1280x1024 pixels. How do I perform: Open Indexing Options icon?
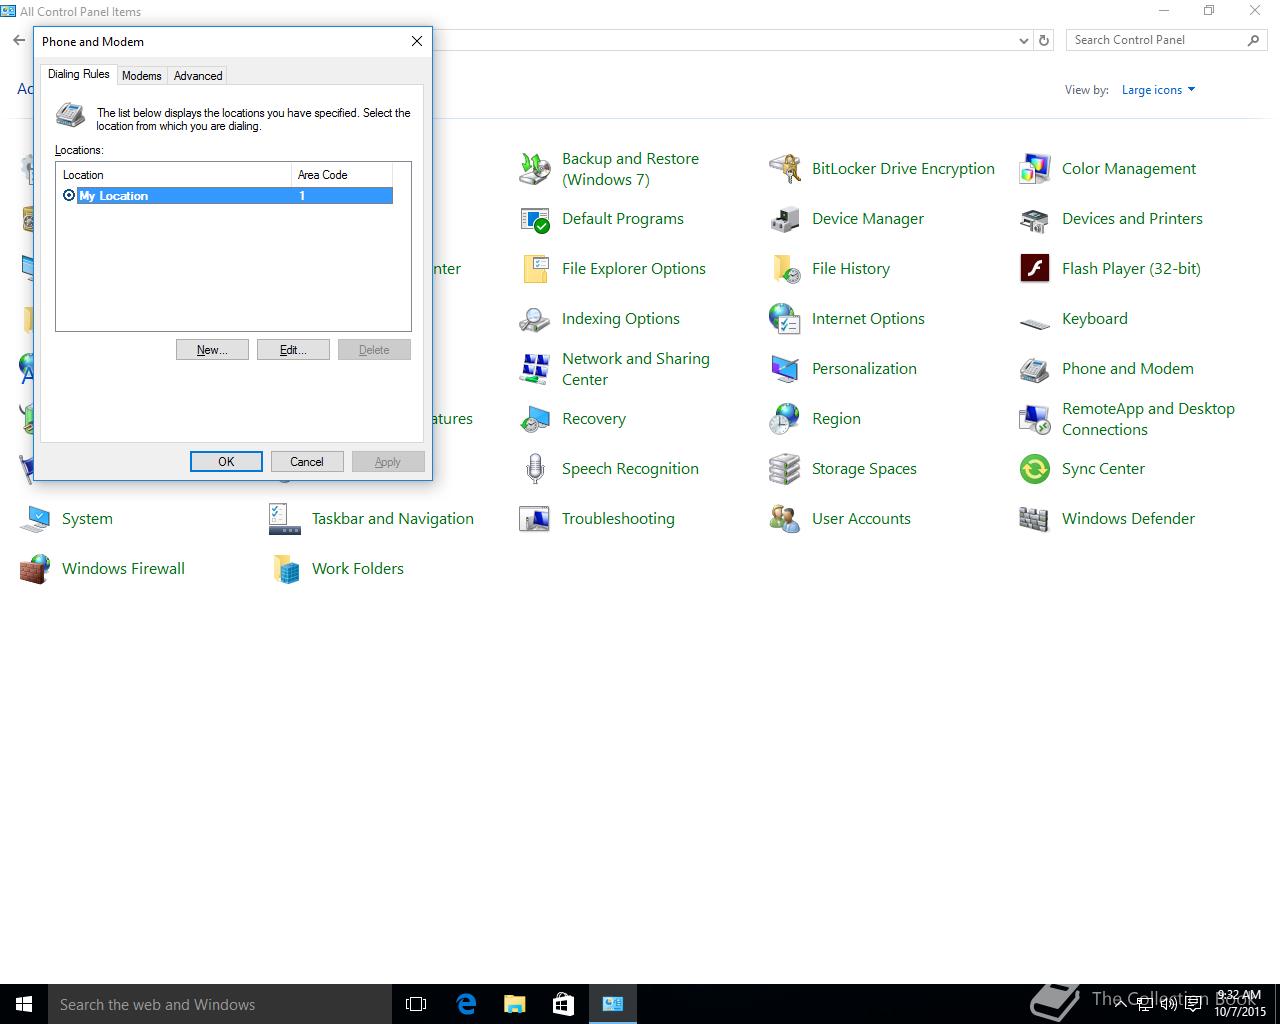(x=535, y=319)
